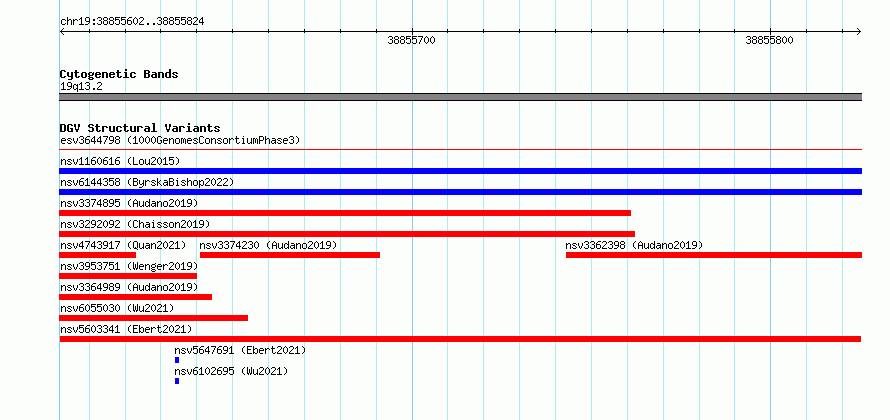Click the small blue nsv5647691 marker
Image resolution: width=890 pixels, height=420 pixels.
point(177,360)
